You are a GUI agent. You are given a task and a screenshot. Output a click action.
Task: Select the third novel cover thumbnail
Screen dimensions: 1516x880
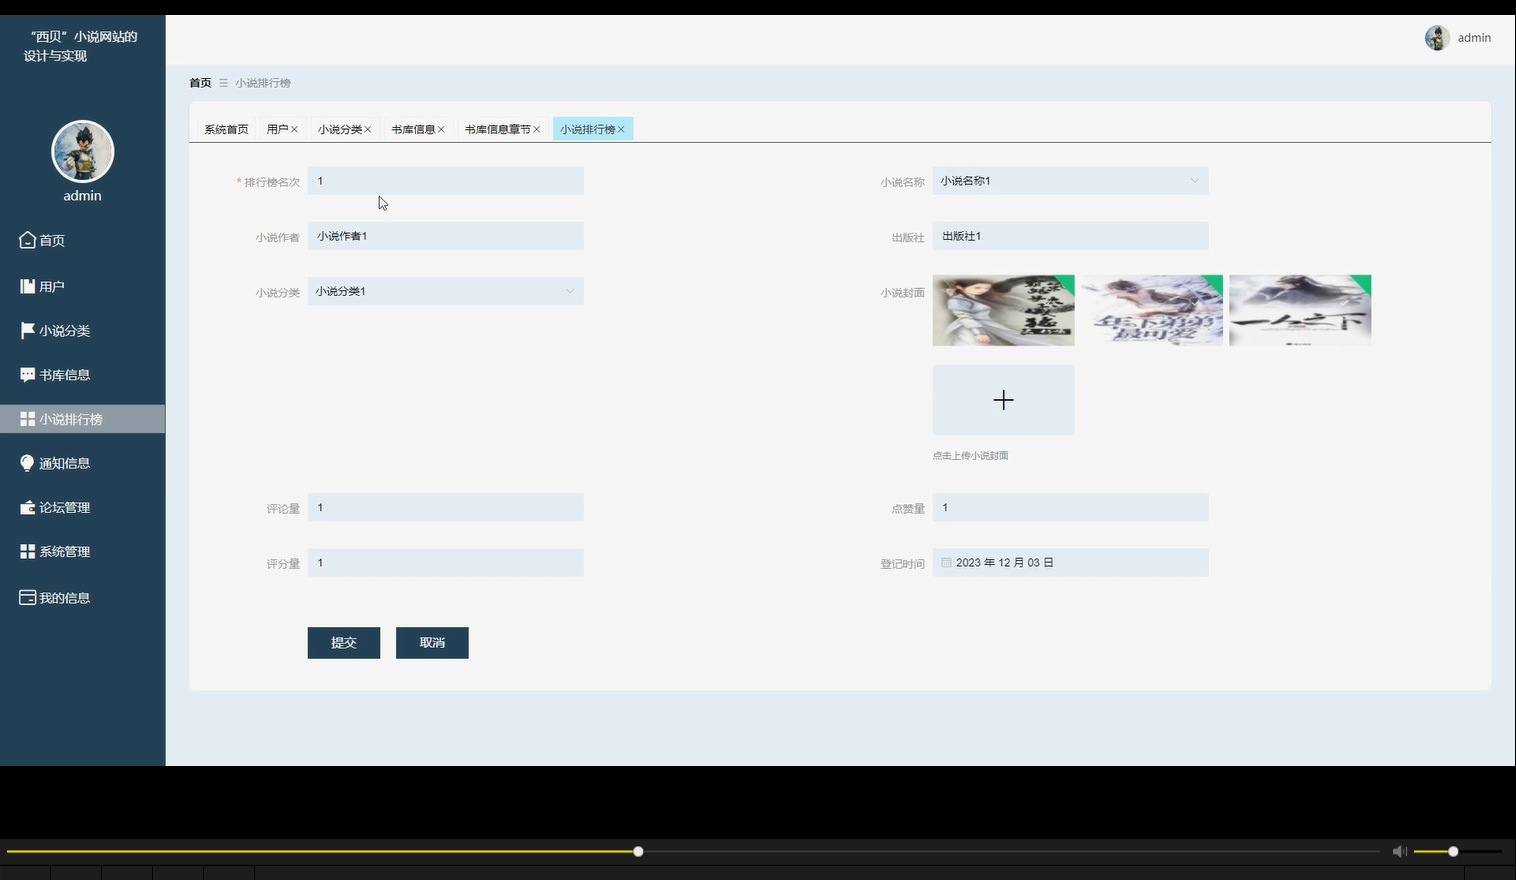[1300, 310]
